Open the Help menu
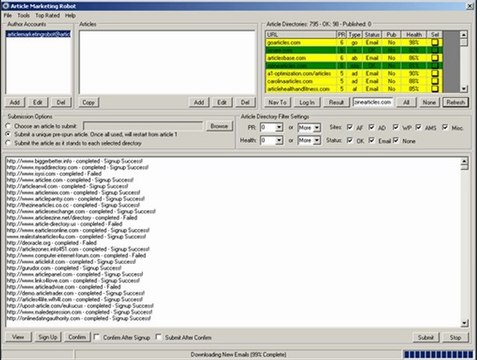The image size is (477, 360). pos(70,15)
